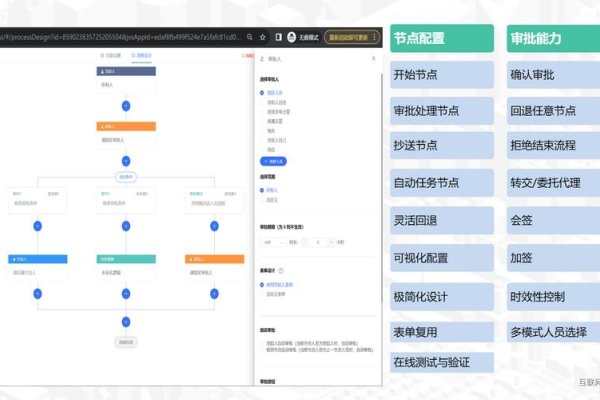Image resolution: width=600 pixels, height=400 pixels.
Task: Switch to the 基础设置 tab
Action: (x=112, y=55)
